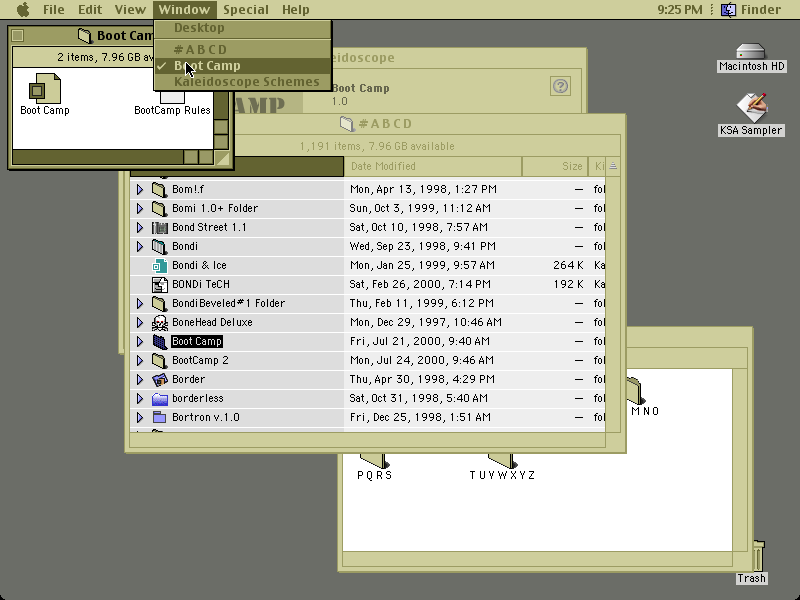
Task: Select the BondiBeveled#1 Folder icon
Action: pos(160,304)
